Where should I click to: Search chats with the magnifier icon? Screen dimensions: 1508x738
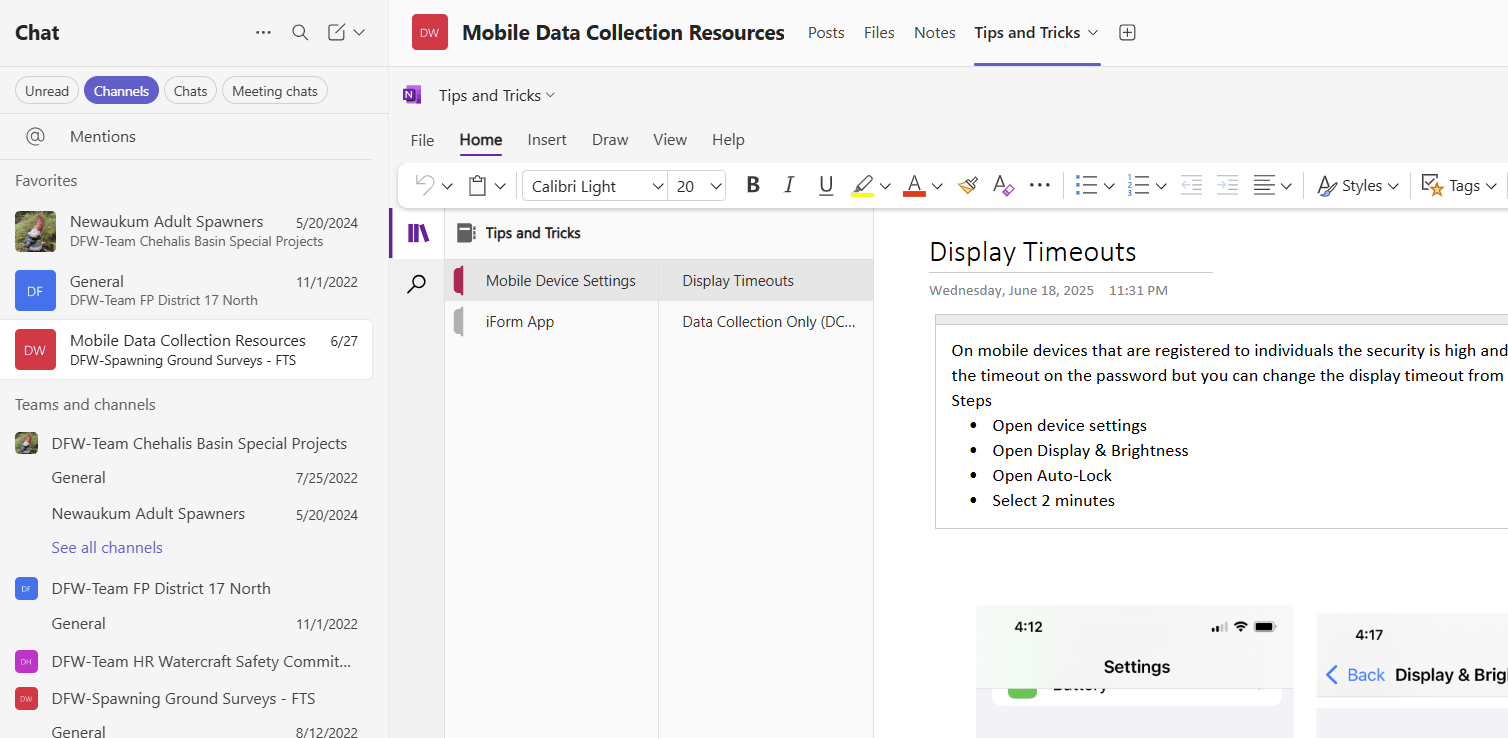(x=300, y=33)
